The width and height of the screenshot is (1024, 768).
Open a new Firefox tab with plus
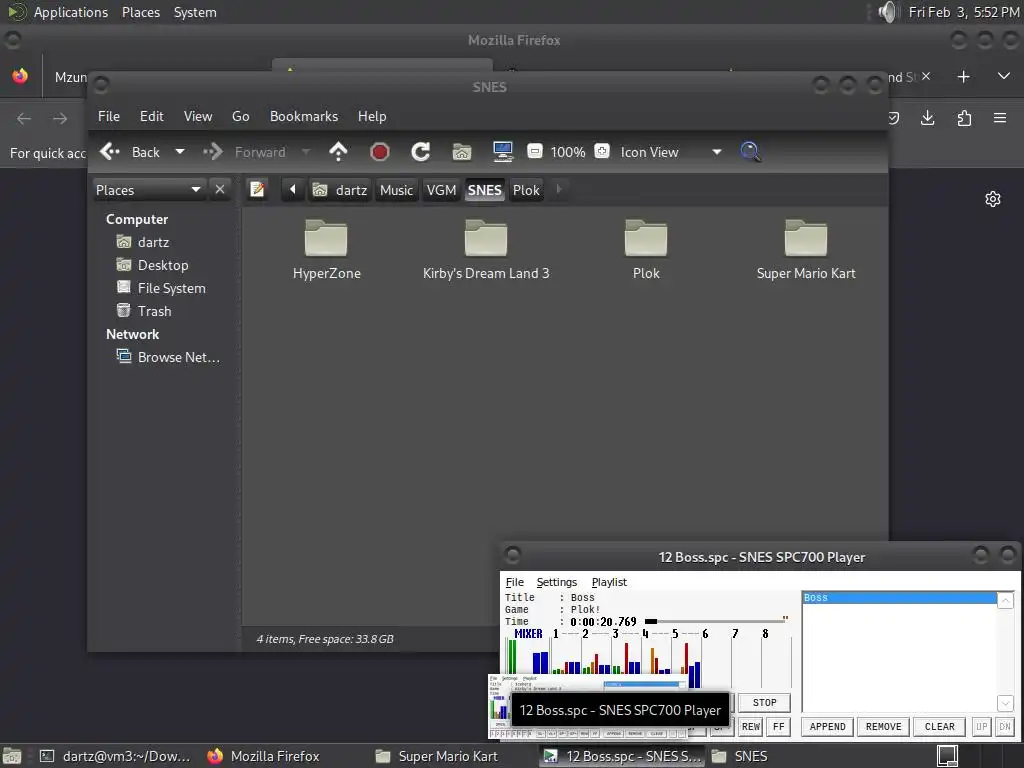(x=963, y=77)
